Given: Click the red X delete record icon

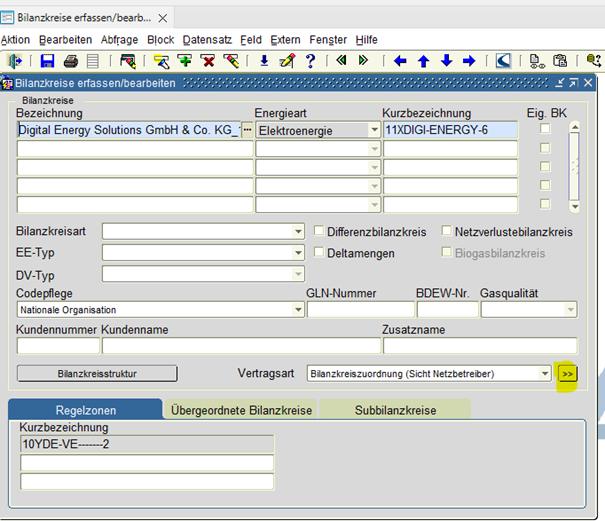Looking at the screenshot, I should click(208, 61).
